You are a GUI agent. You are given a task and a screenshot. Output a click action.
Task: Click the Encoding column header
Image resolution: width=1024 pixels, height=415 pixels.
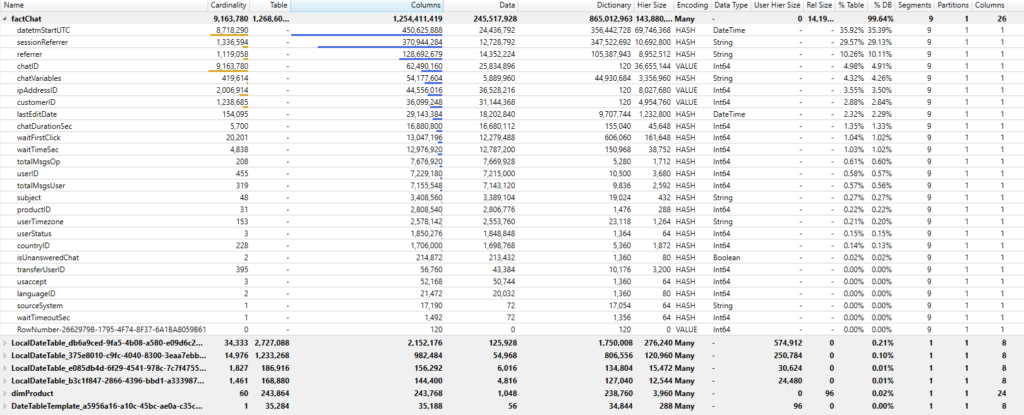click(x=692, y=5)
